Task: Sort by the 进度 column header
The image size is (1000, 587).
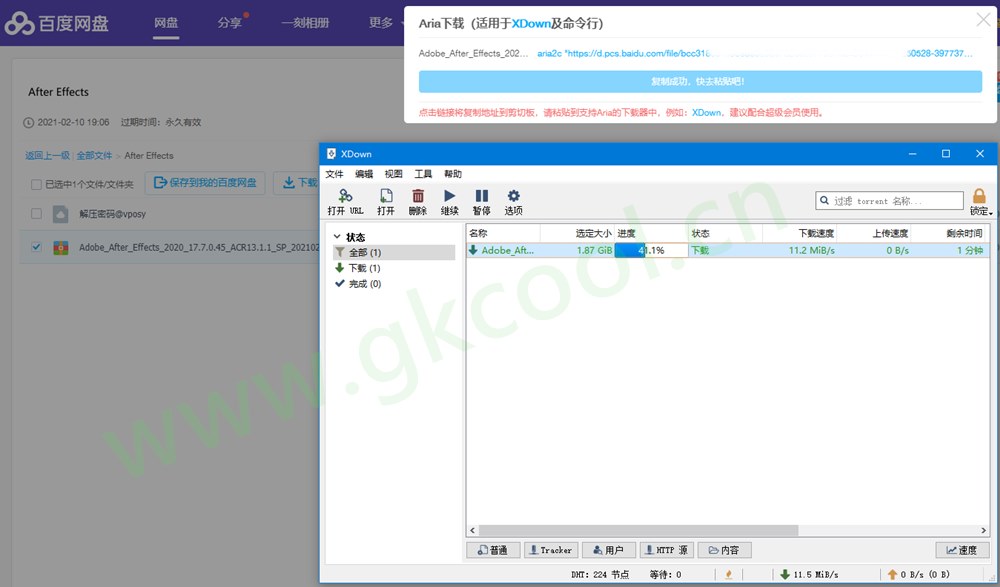Action: click(651, 233)
